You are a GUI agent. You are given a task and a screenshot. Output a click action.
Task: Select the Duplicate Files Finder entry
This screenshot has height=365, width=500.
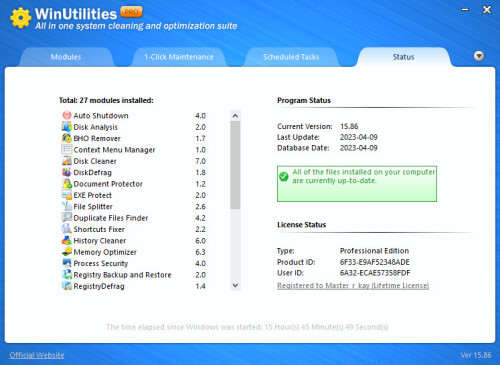coord(111,218)
